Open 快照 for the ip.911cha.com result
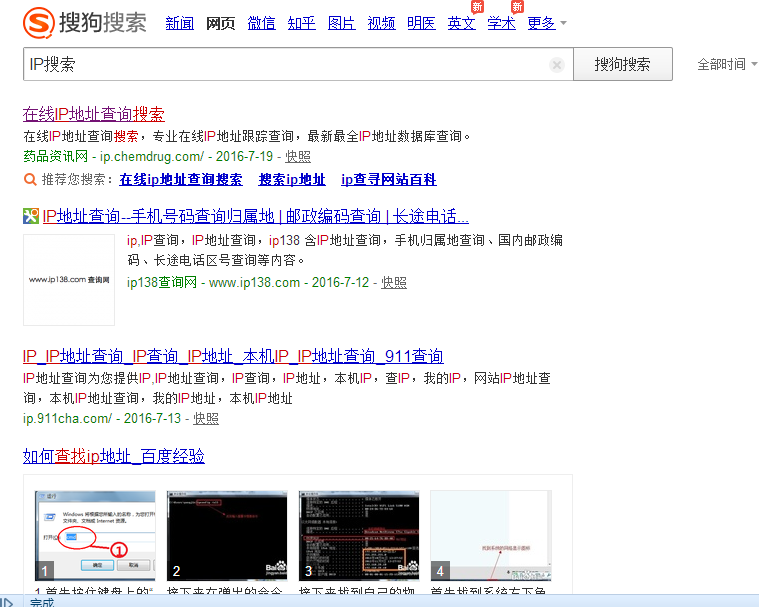The image size is (759, 607). pos(206,418)
